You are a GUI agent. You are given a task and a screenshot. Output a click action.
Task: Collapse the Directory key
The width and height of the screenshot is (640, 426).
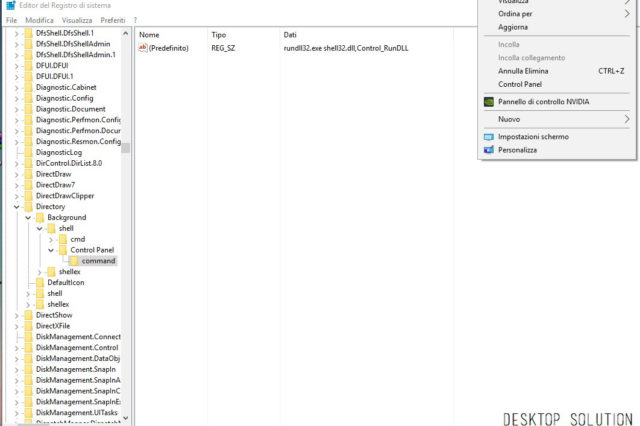click(17, 207)
